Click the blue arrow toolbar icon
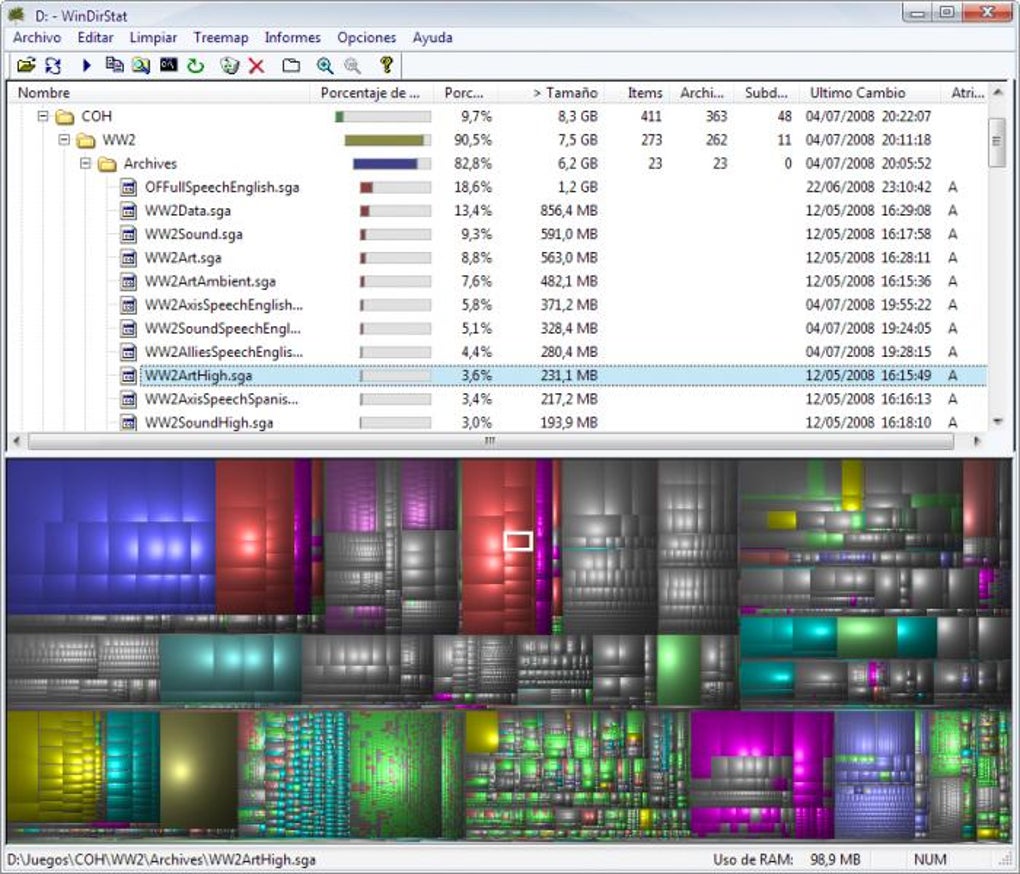1020x874 pixels. tap(87, 65)
